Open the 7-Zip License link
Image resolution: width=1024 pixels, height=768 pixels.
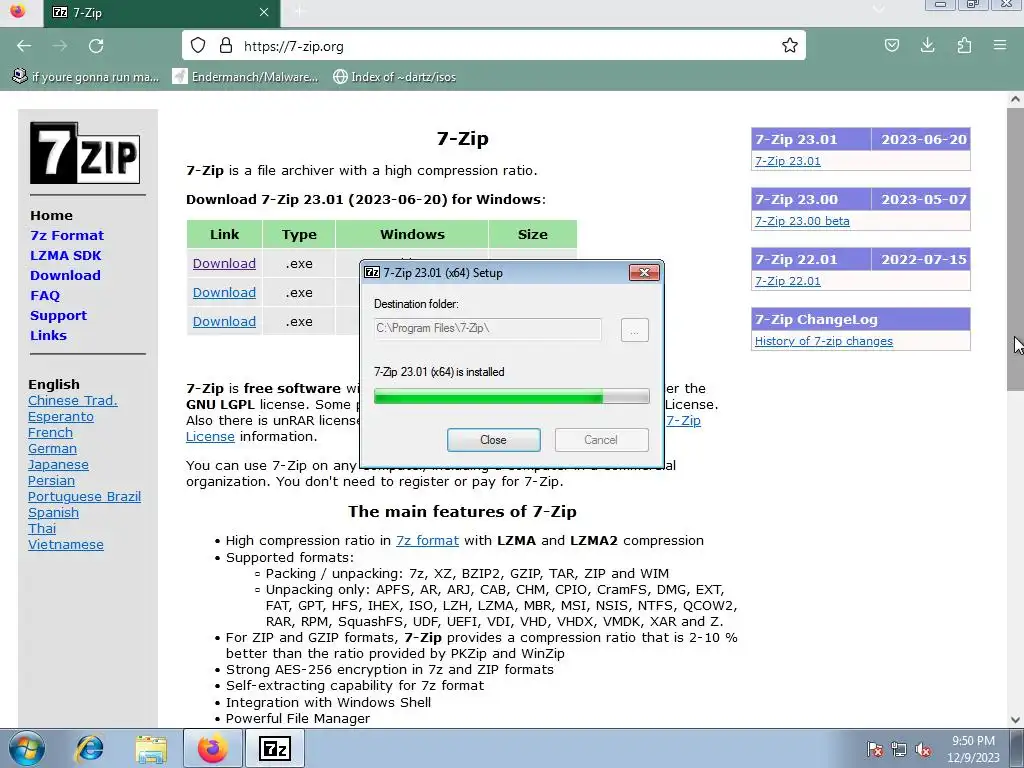tap(683, 421)
